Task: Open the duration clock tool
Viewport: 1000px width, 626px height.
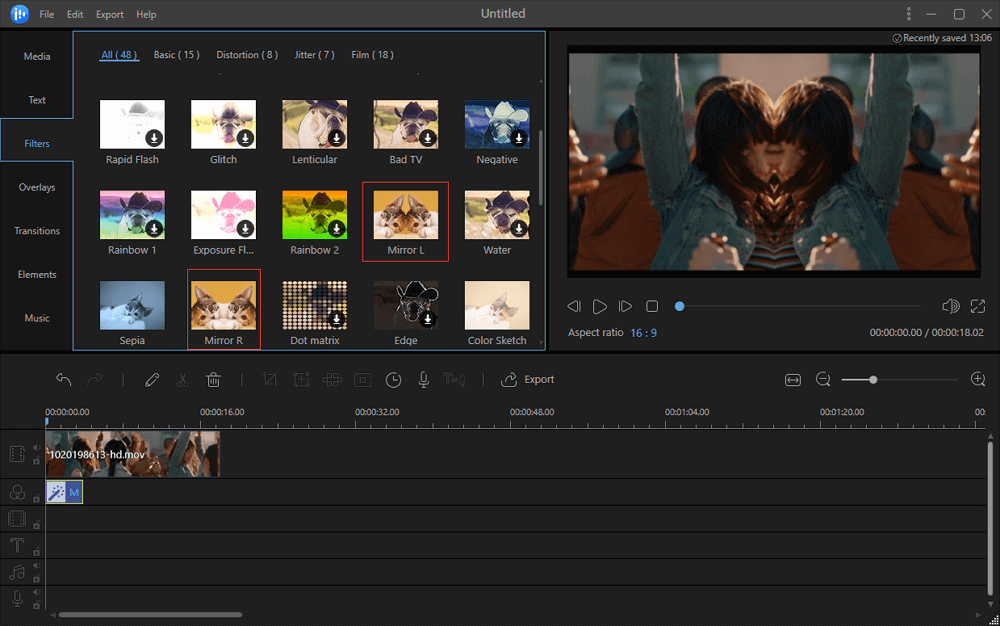Action: 393,380
